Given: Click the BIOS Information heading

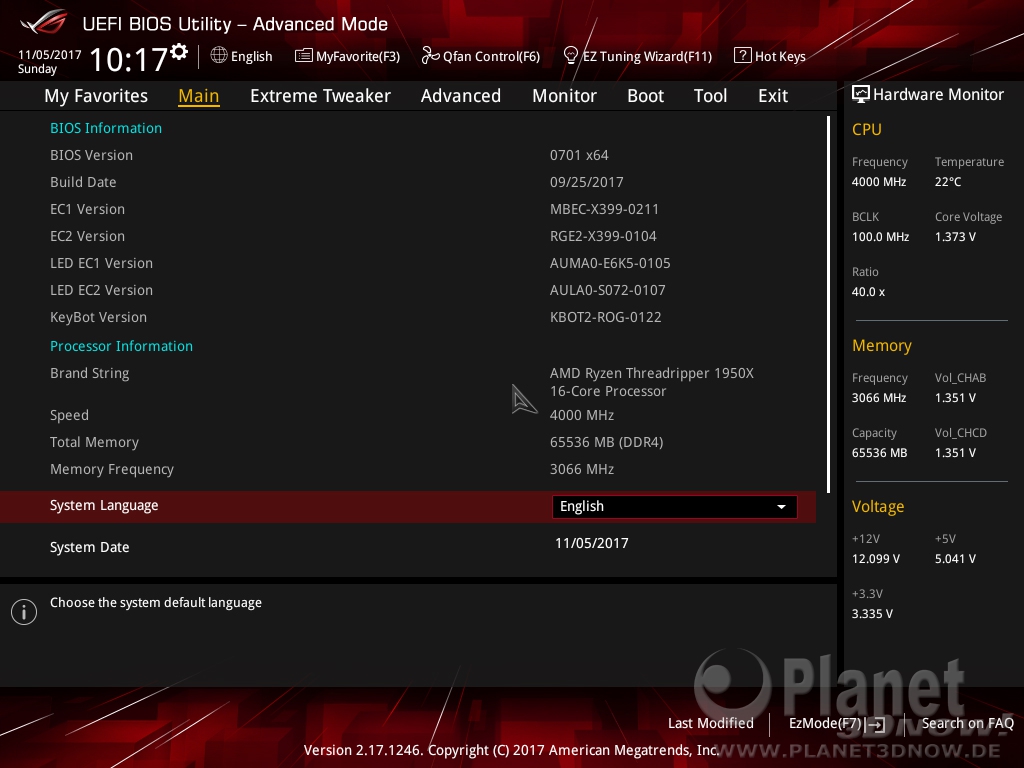Looking at the screenshot, I should pyautogui.click(x=106, y=128).
